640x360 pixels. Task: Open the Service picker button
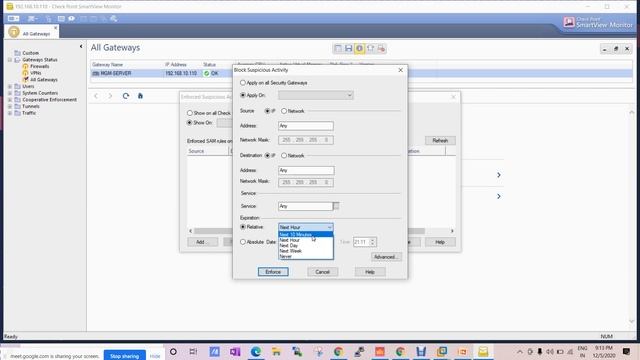tap(336, 206)
